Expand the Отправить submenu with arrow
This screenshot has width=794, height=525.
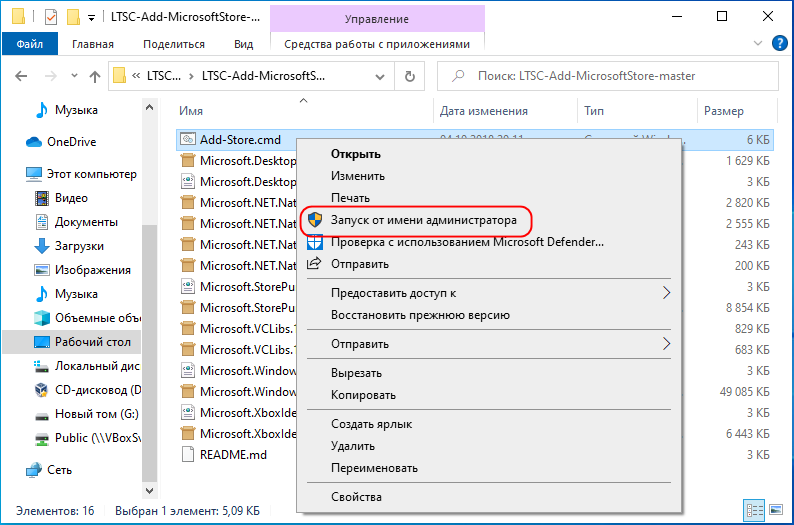click(x=489, y=344)
